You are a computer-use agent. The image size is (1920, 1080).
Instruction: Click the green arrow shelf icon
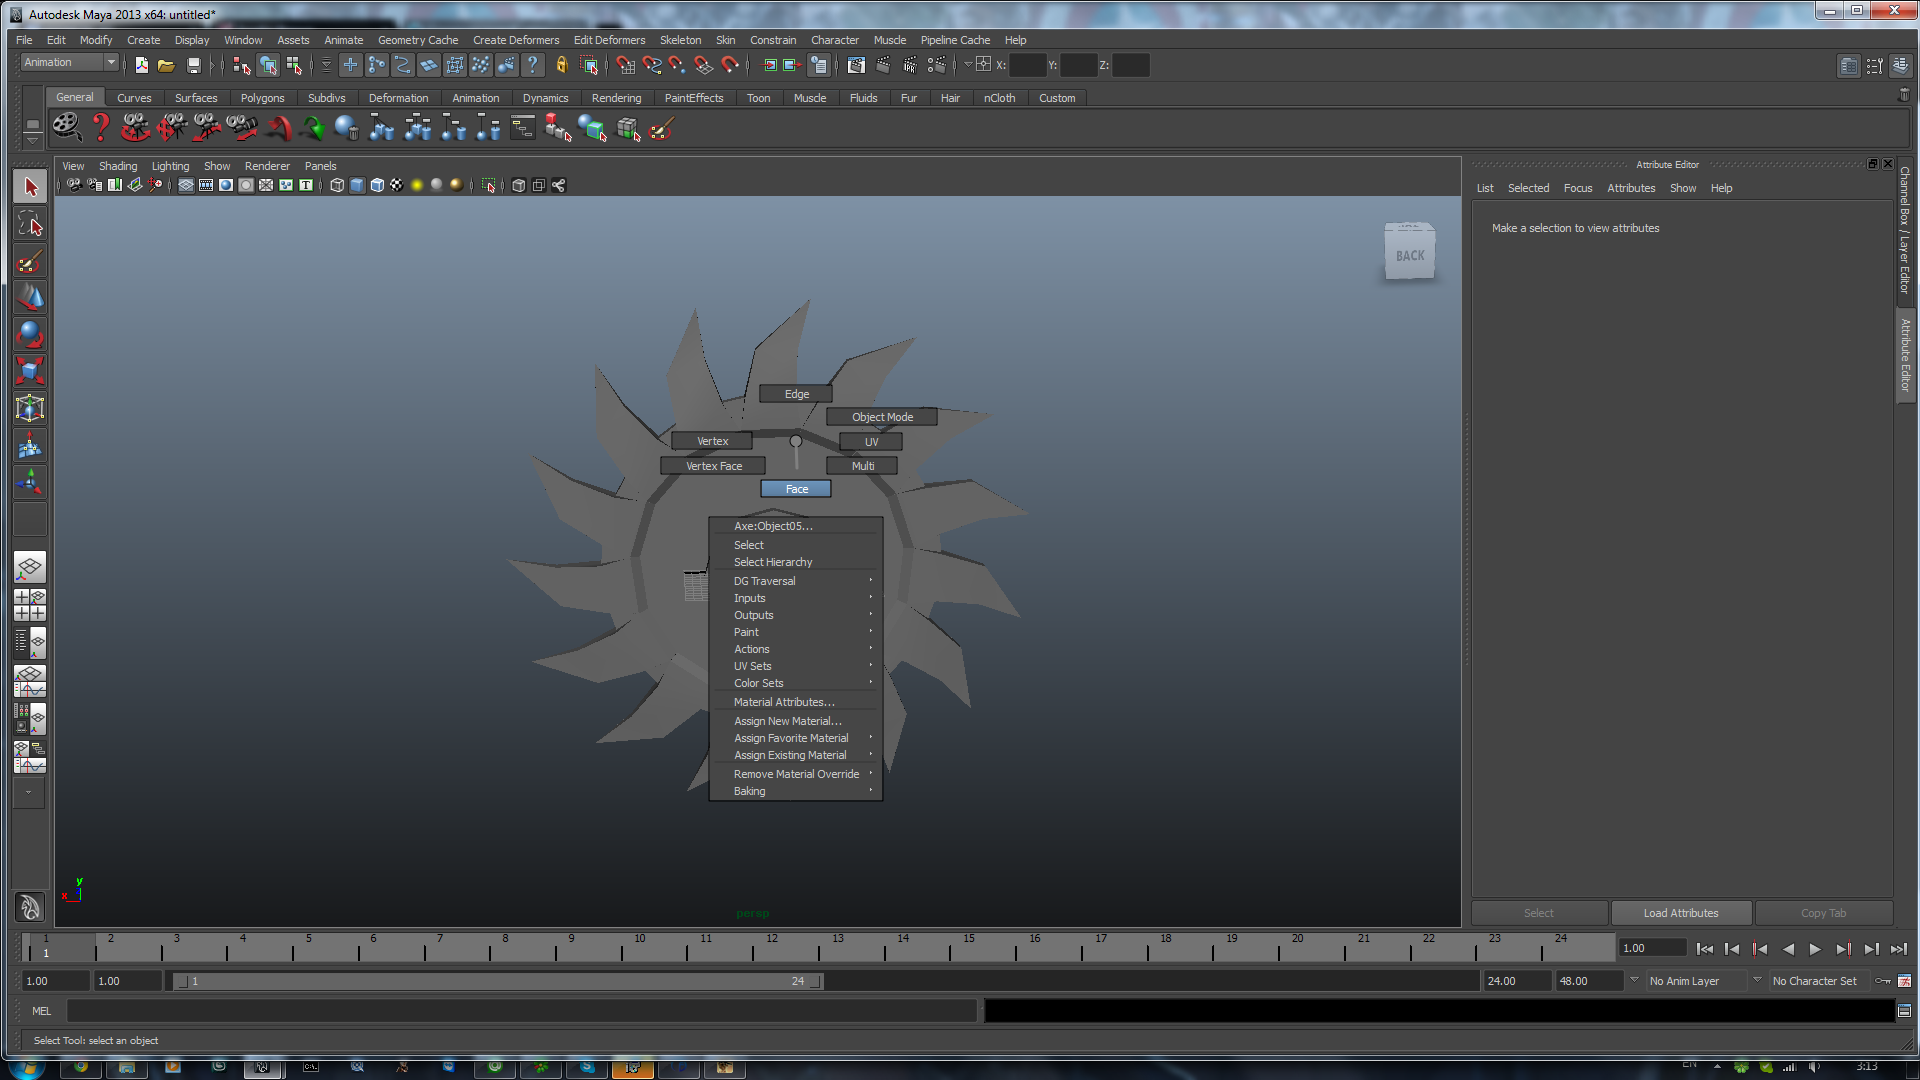click(313, 127)
